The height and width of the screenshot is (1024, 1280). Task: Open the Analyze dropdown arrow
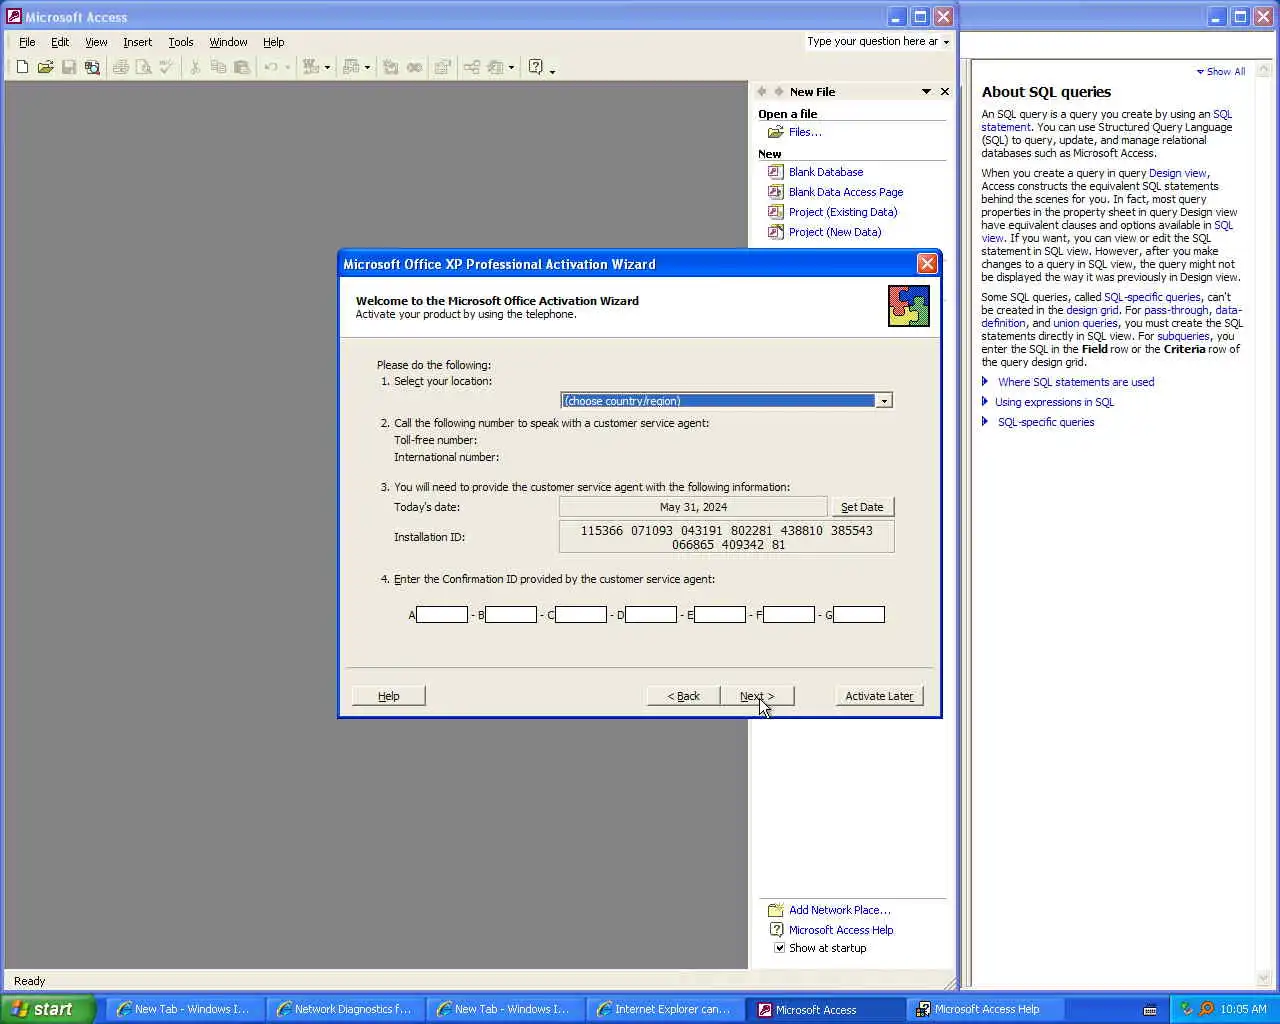point(367,67)
